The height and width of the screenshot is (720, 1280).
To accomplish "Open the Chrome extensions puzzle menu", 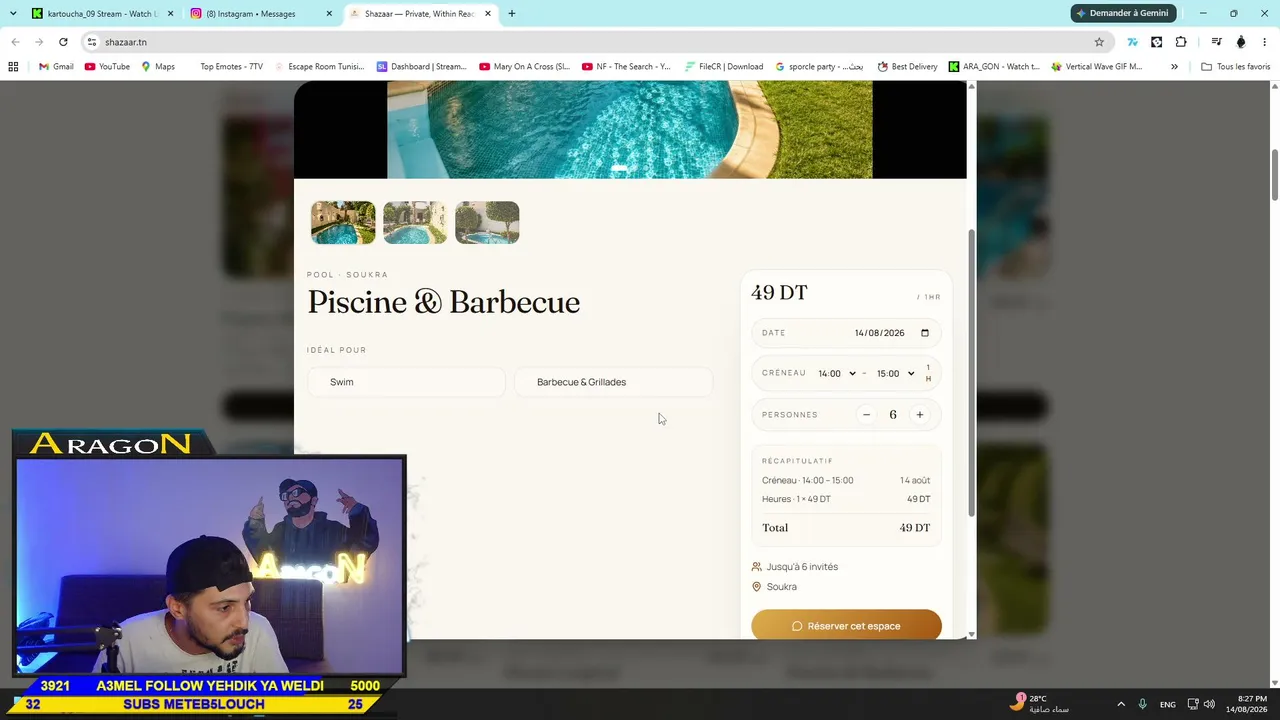I will point(1181,42).
